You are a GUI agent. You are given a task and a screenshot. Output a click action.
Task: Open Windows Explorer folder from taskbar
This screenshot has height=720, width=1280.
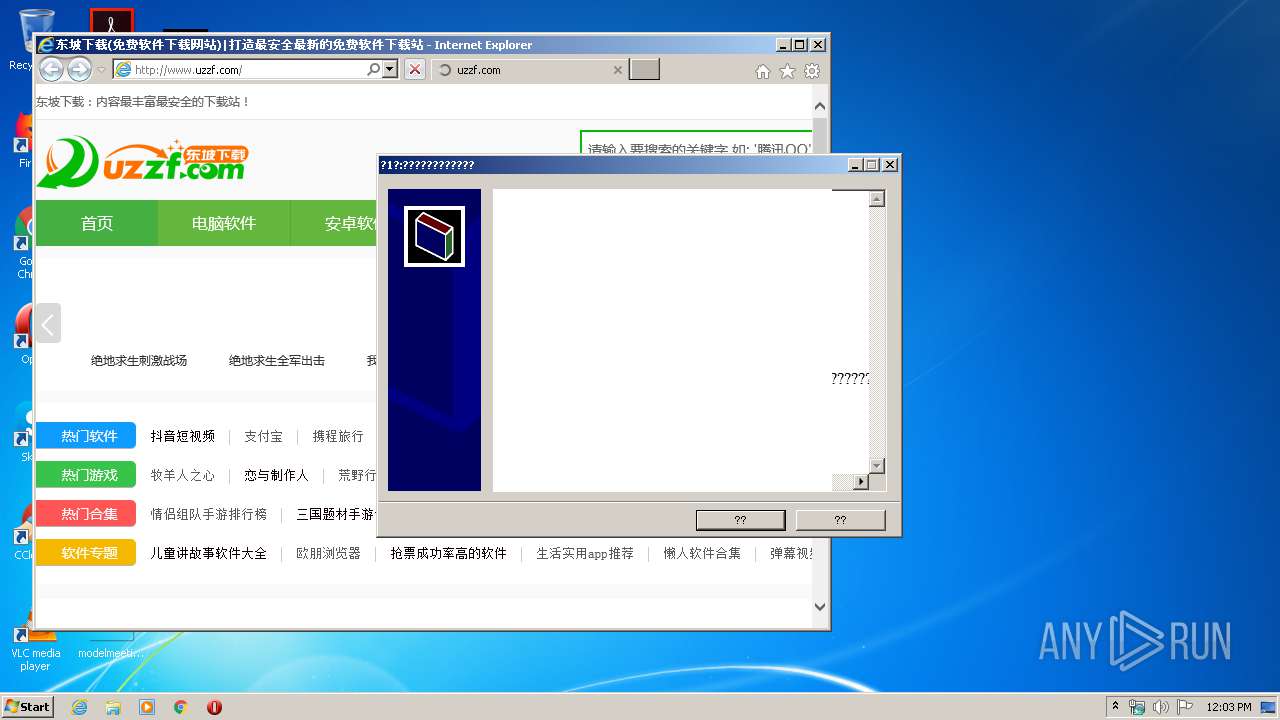click(113, 707)
